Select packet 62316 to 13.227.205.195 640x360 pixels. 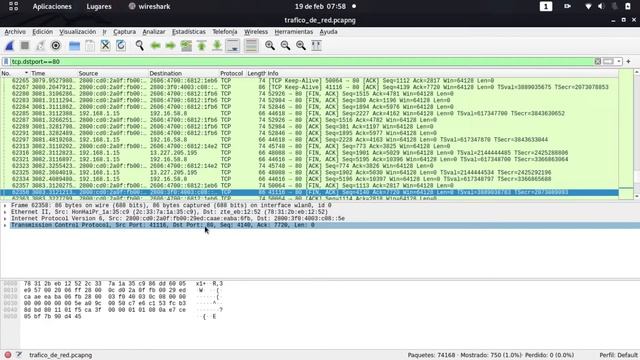tap(309, 153)
